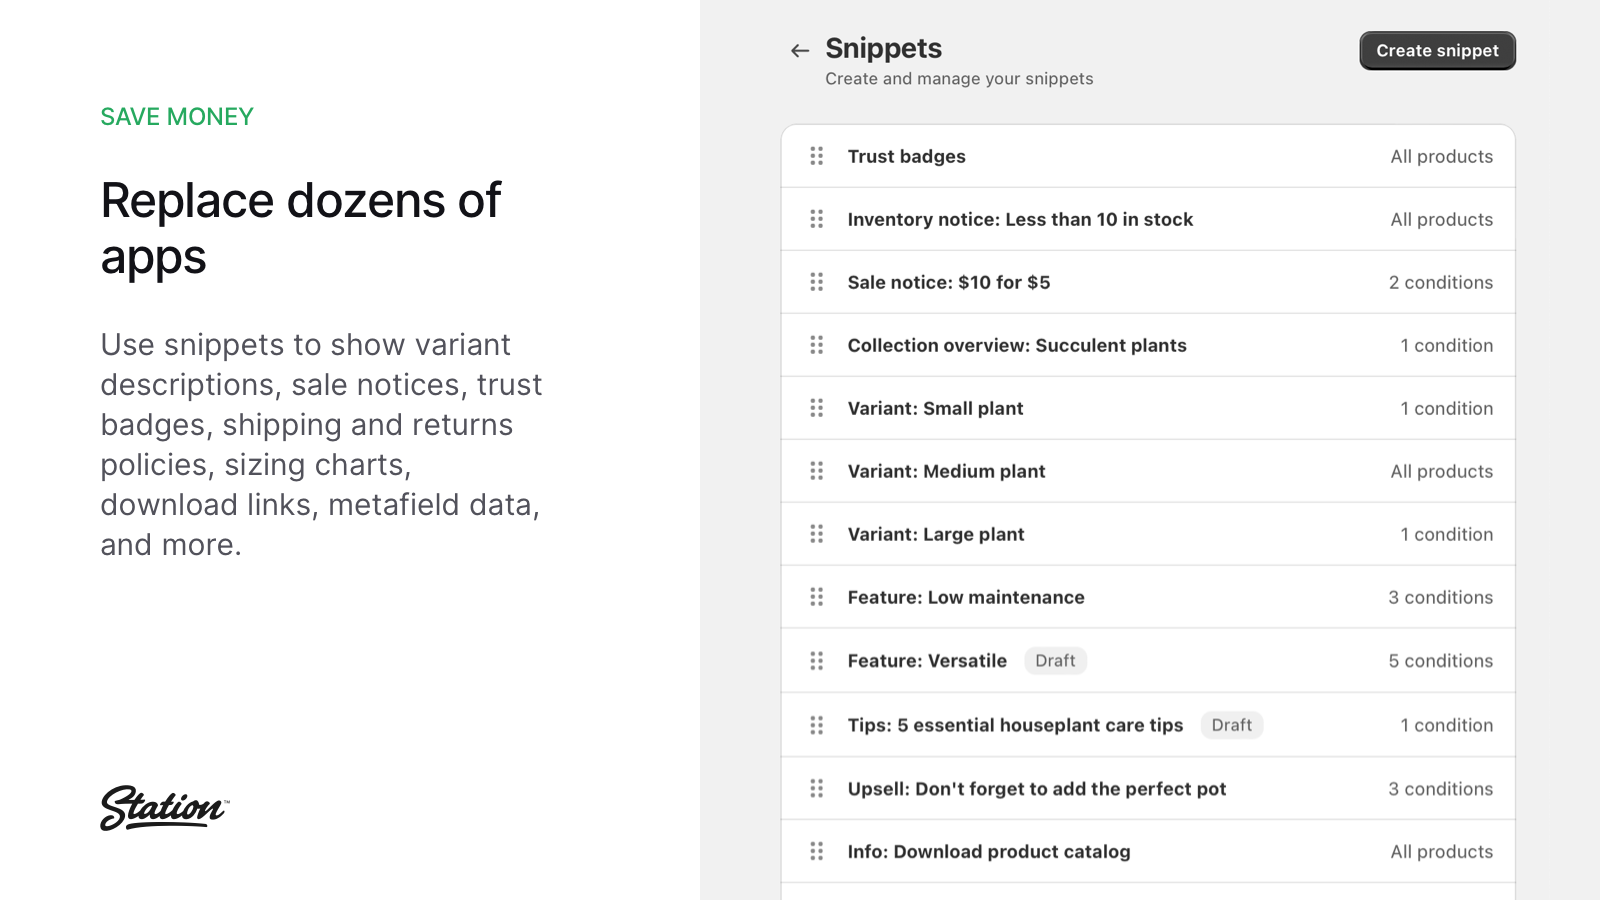Expand the 3 conditions on Feature: Low maintenance
Image resolution: width=1600 pixels, height=900 pixels.
1440,597
